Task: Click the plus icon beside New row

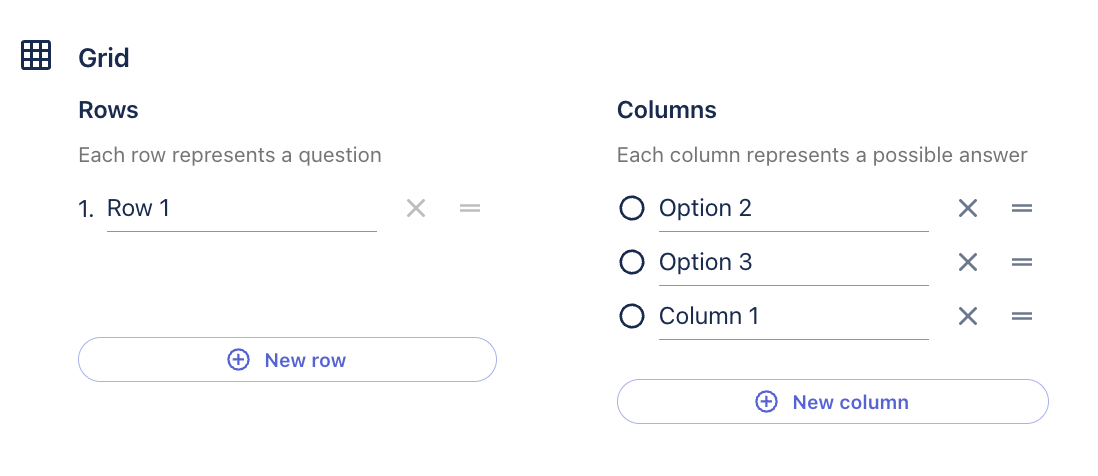Action: click(x=239, y=360)
